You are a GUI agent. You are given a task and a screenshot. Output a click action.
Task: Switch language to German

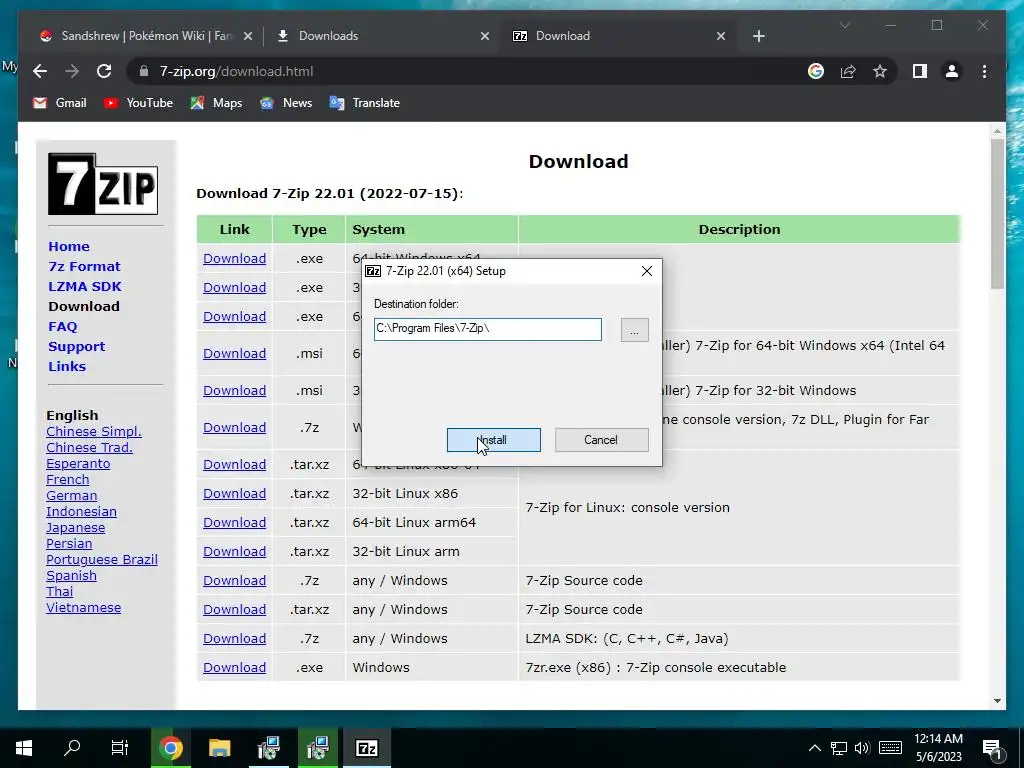pos(71,496)
